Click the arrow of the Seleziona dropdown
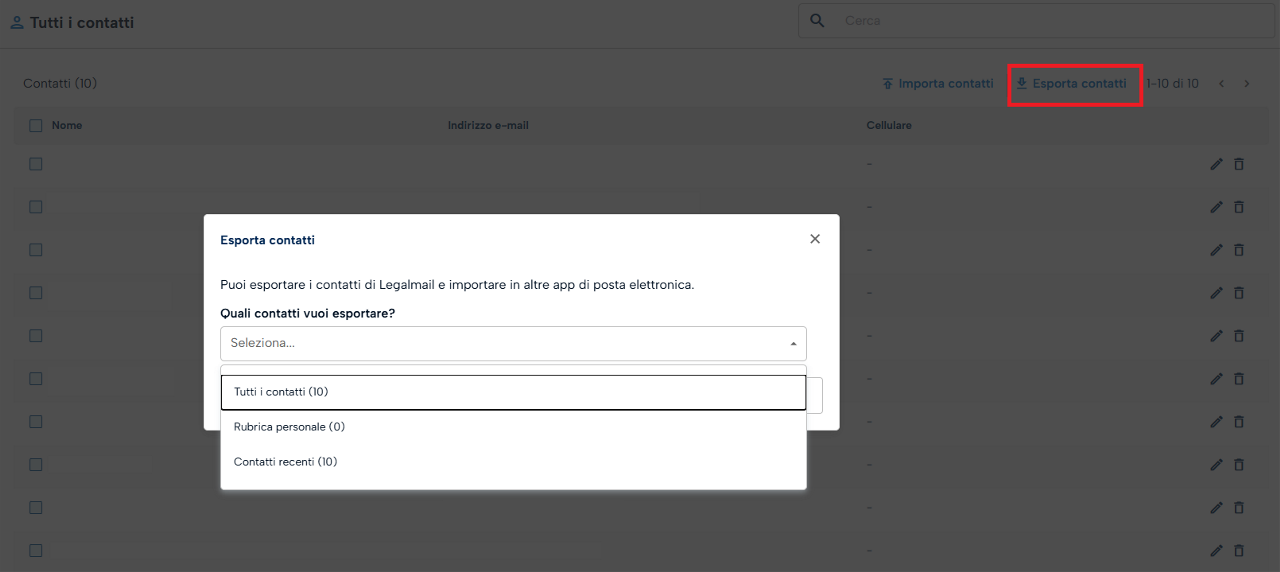 click(793, 344)
